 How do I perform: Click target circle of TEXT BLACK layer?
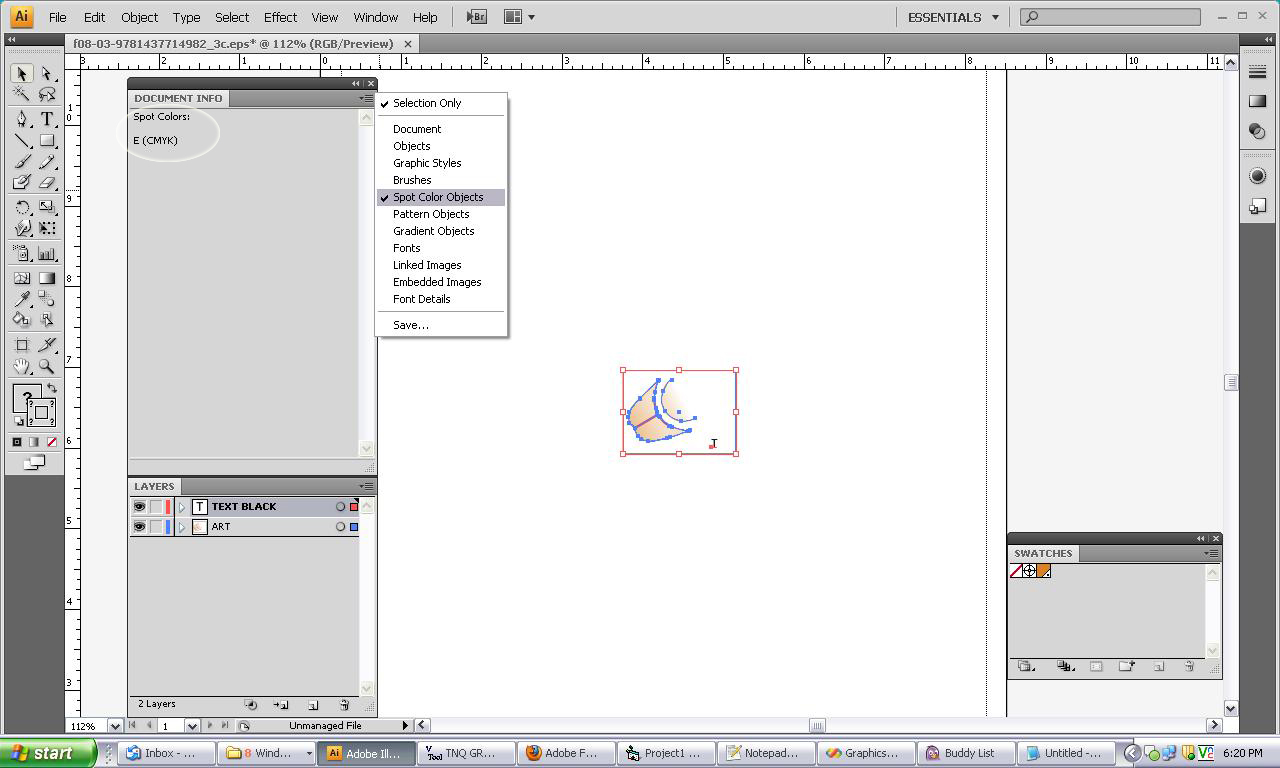click(340, 507)
